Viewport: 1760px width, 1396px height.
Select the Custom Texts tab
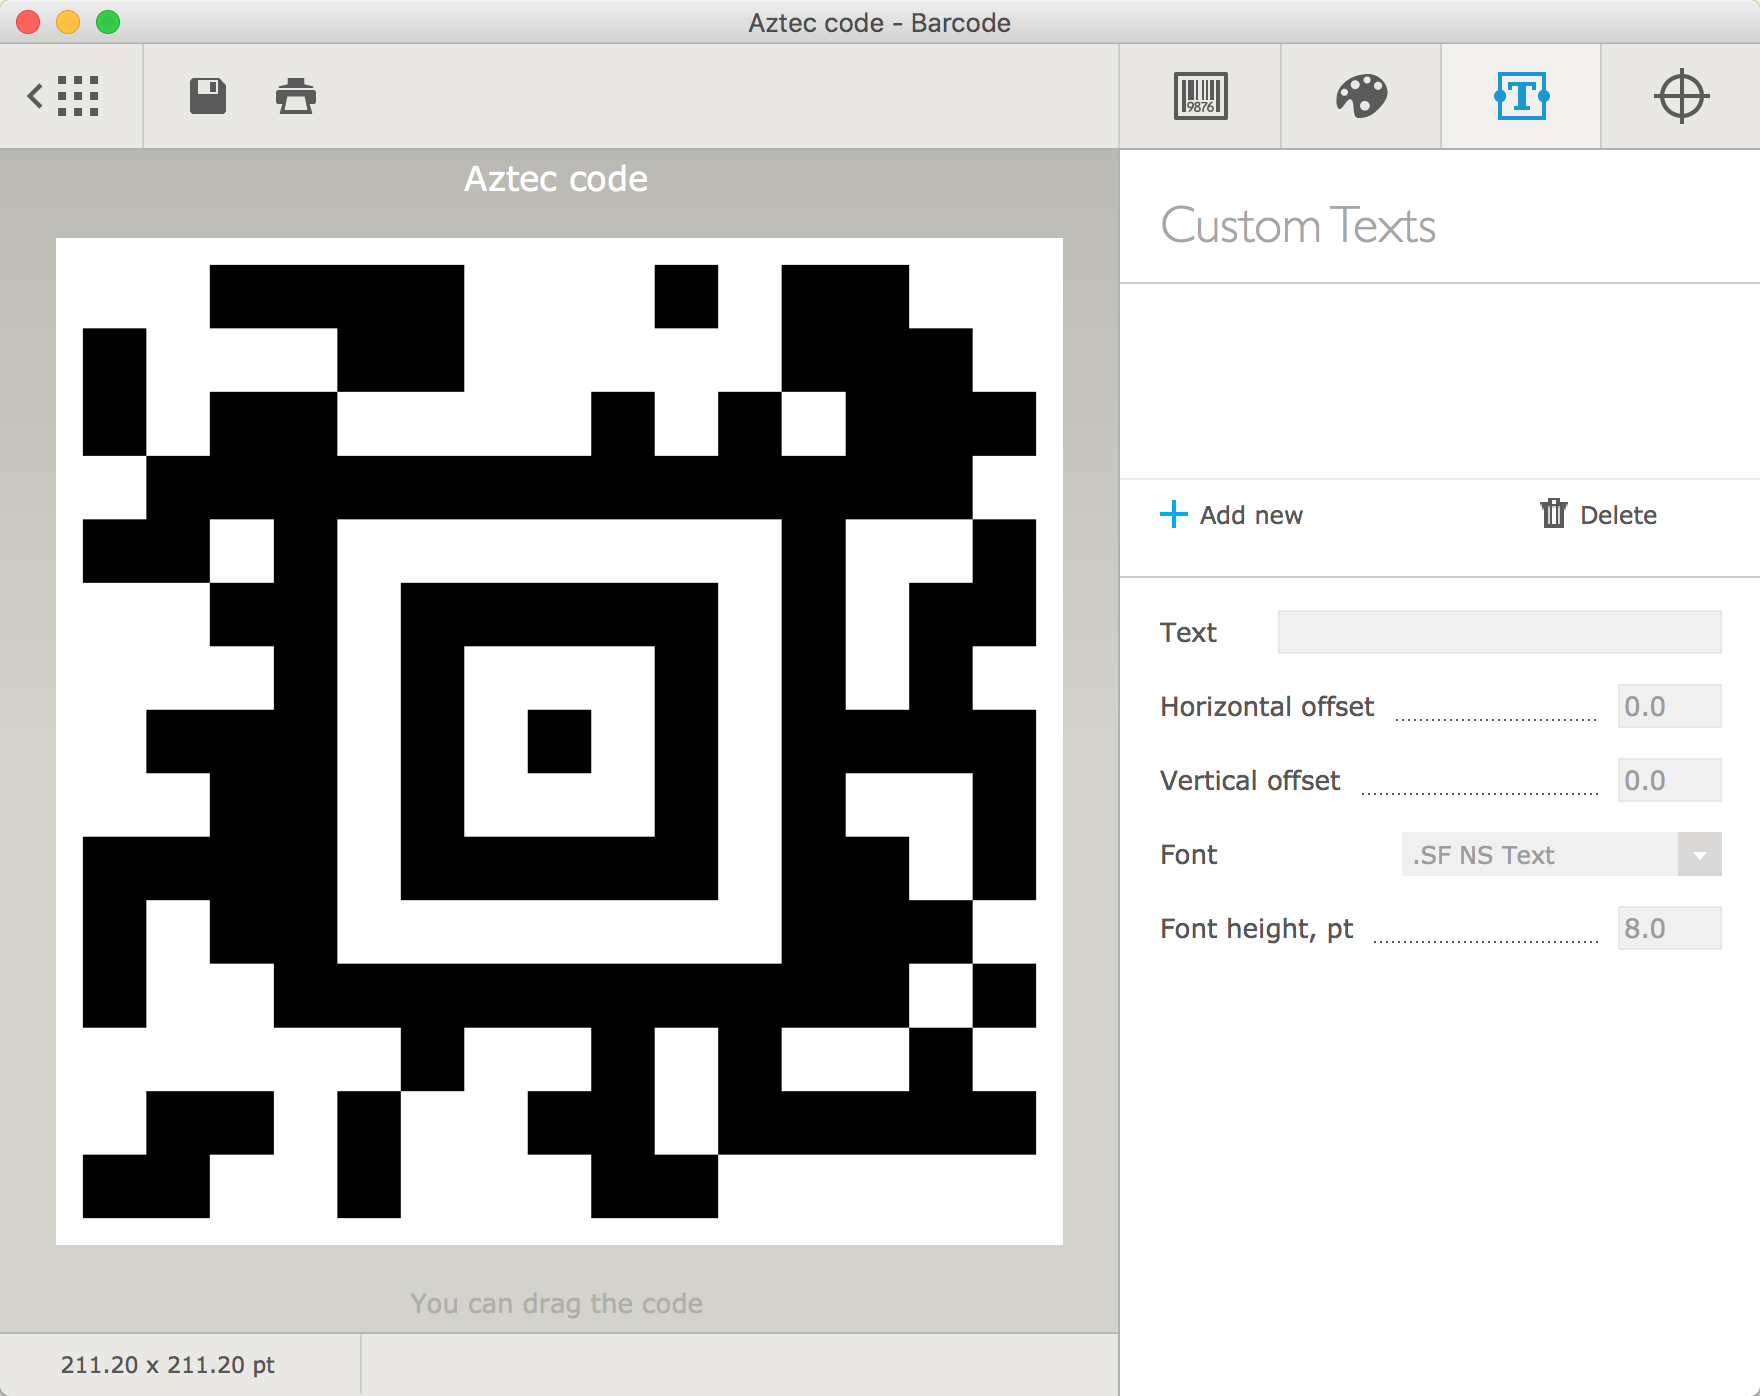[x=1521, y=97]
